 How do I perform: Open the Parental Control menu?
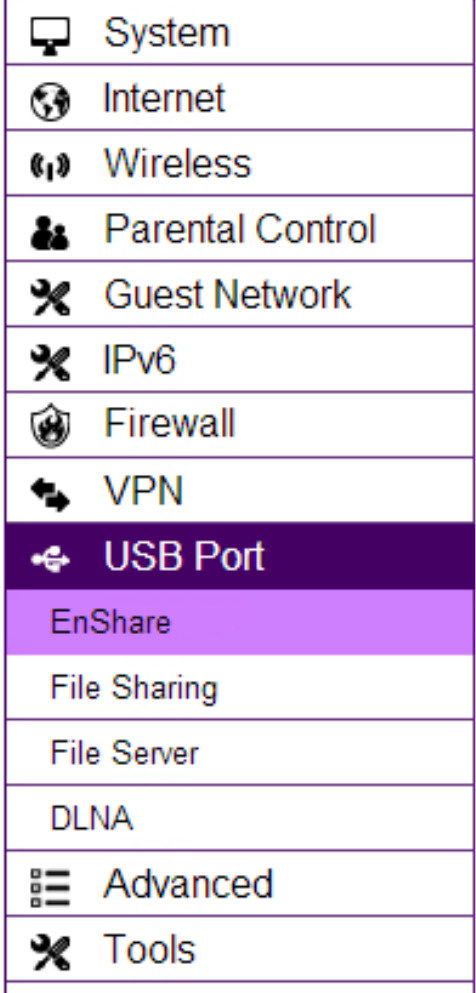point(240,229)
